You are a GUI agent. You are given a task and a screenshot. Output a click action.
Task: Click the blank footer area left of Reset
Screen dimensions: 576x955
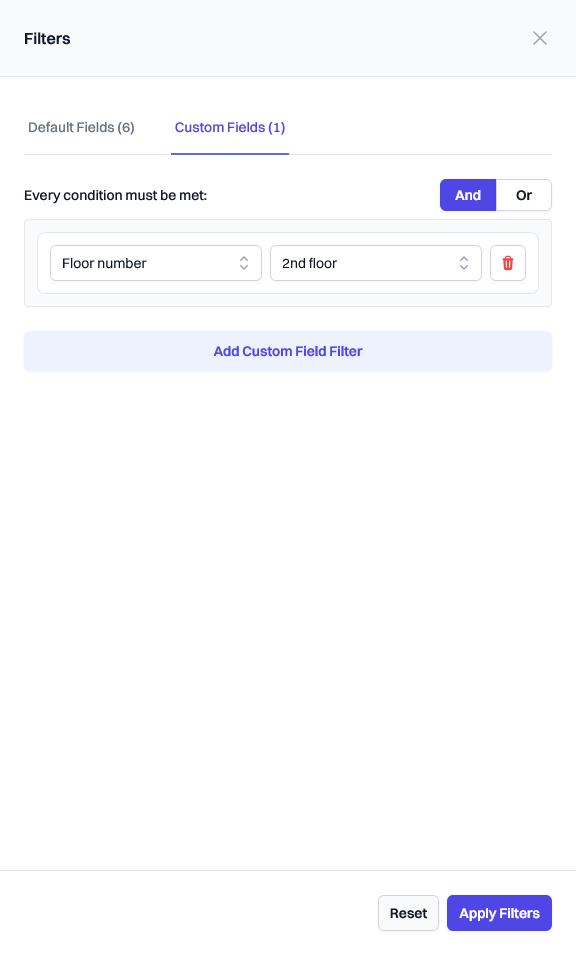183,913
